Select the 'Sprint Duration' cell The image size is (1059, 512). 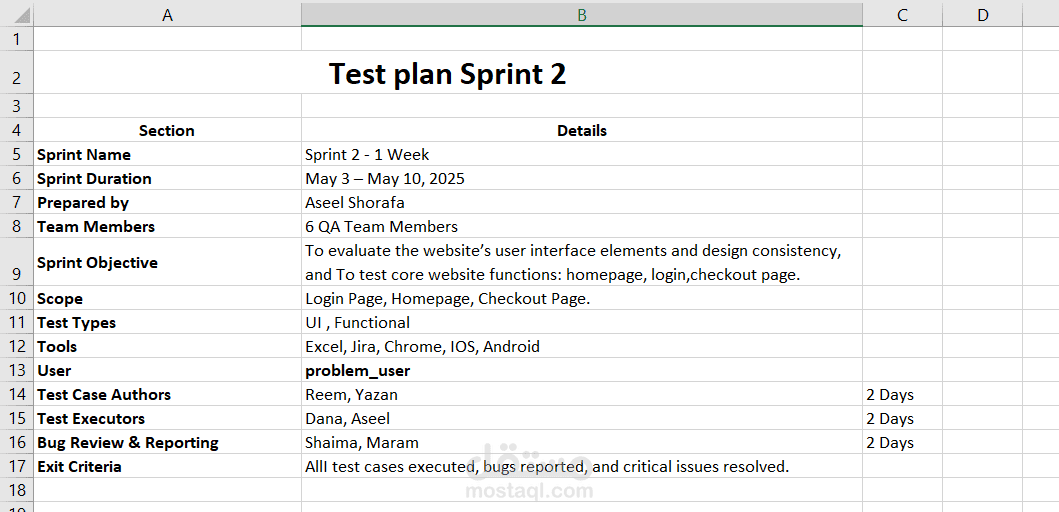click(167, 178)
